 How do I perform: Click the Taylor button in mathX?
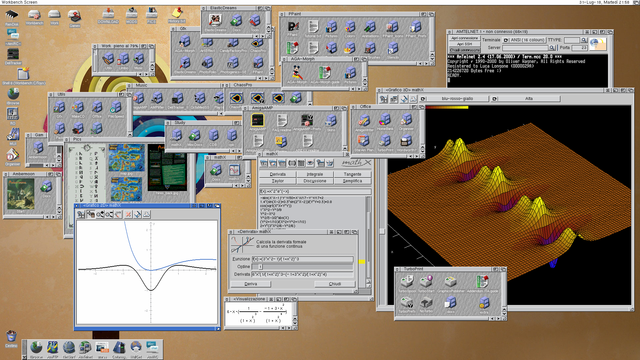[278, 181]
